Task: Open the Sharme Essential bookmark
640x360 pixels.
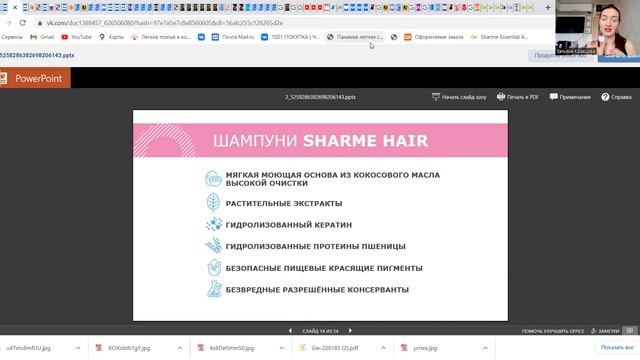Action: 499,37
